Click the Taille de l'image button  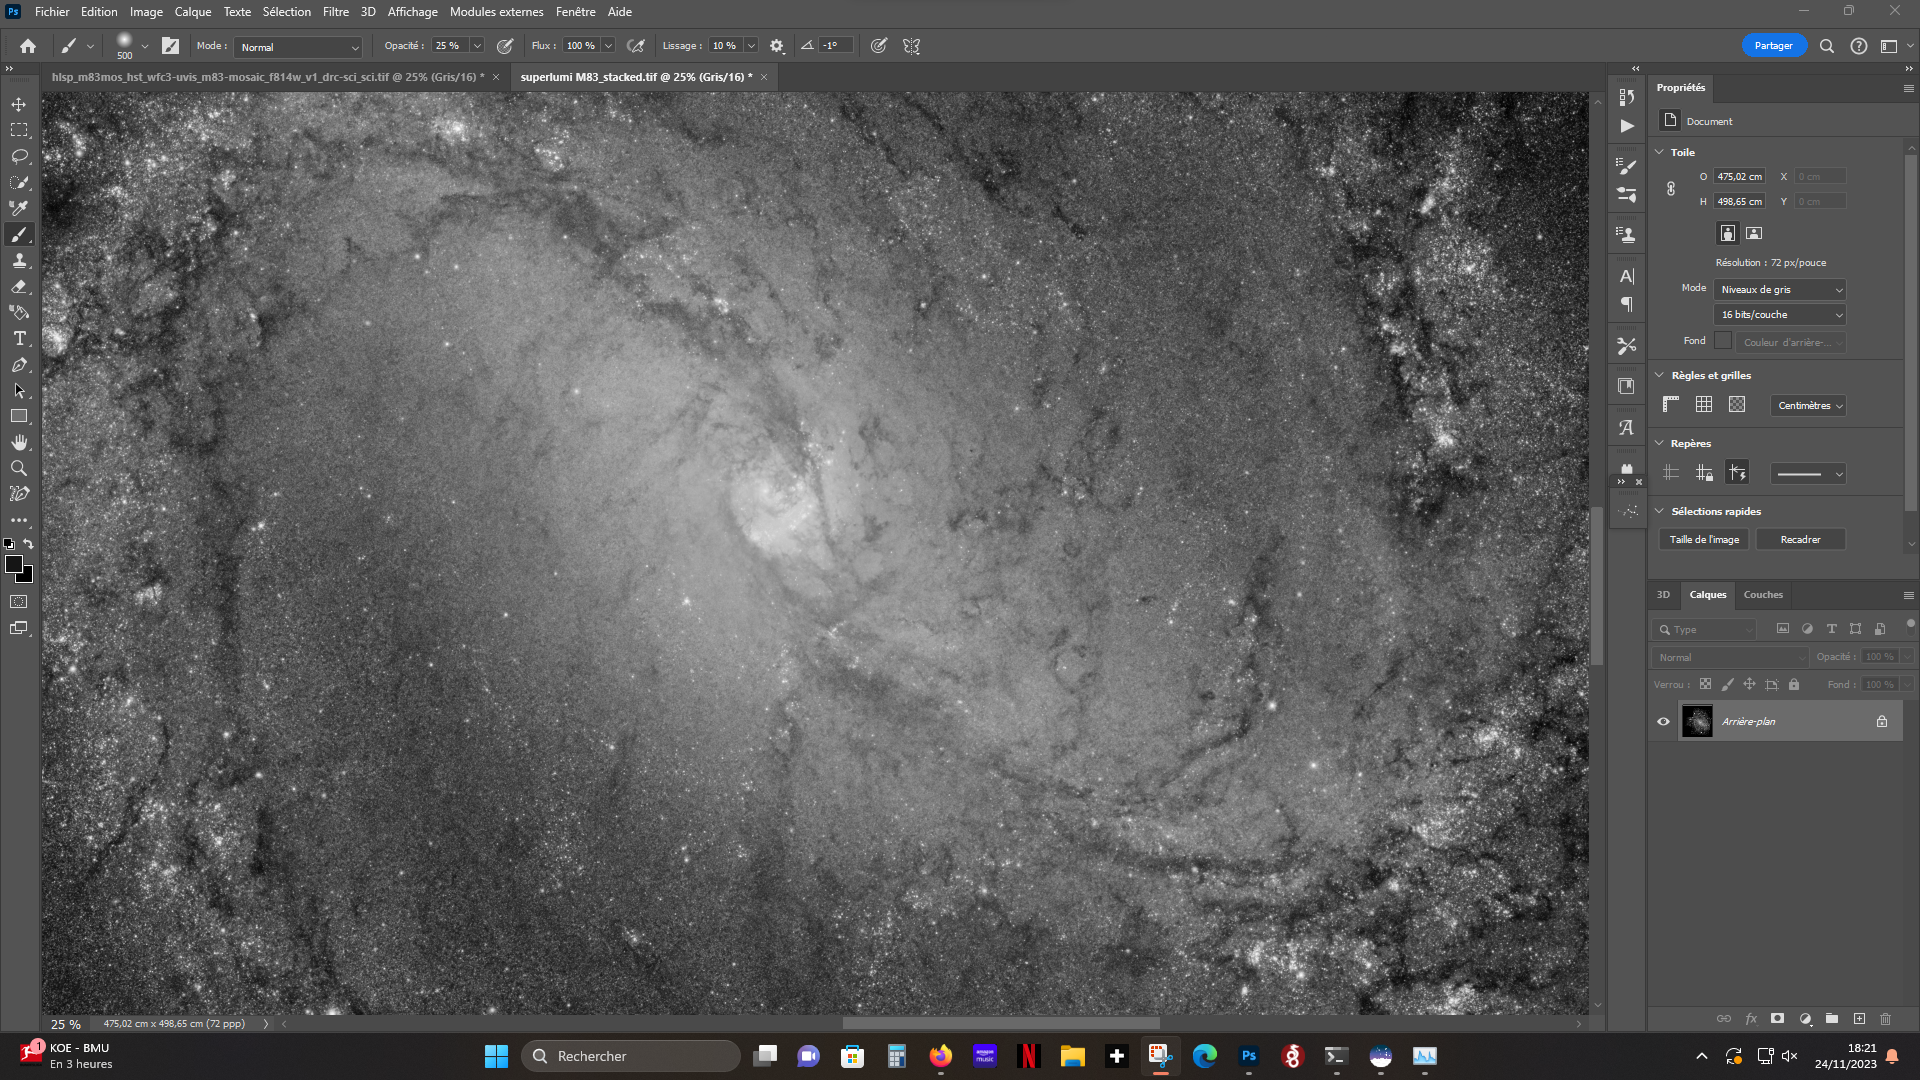coord(1704,539)
